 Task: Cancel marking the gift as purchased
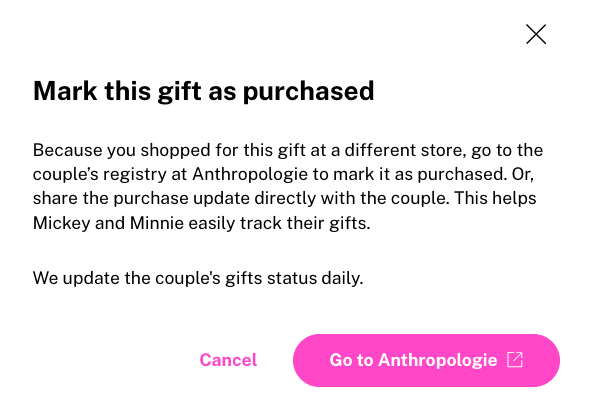228,360
